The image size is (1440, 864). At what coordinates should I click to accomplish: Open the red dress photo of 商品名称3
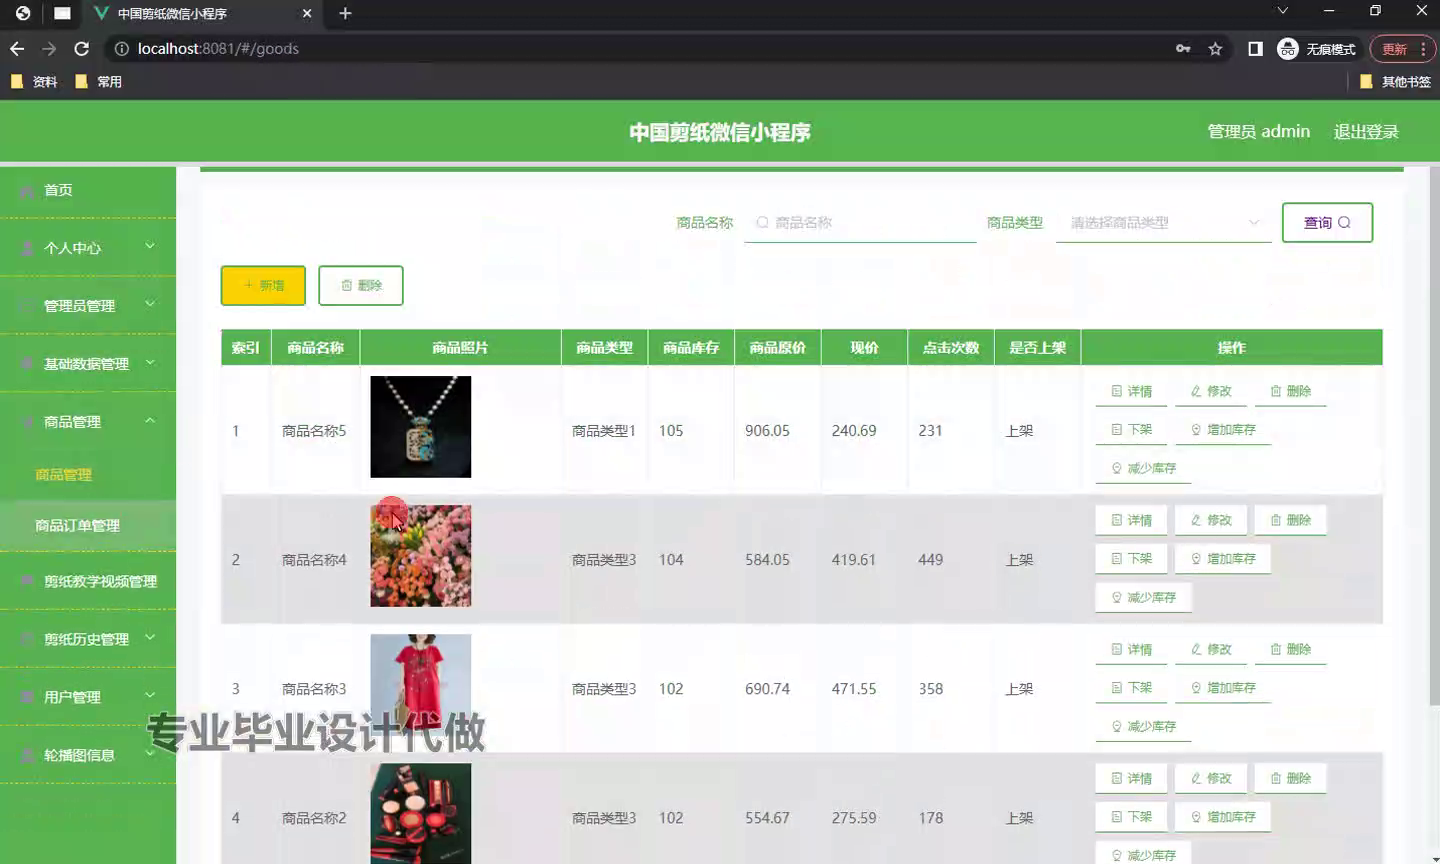tap(420, 685)
